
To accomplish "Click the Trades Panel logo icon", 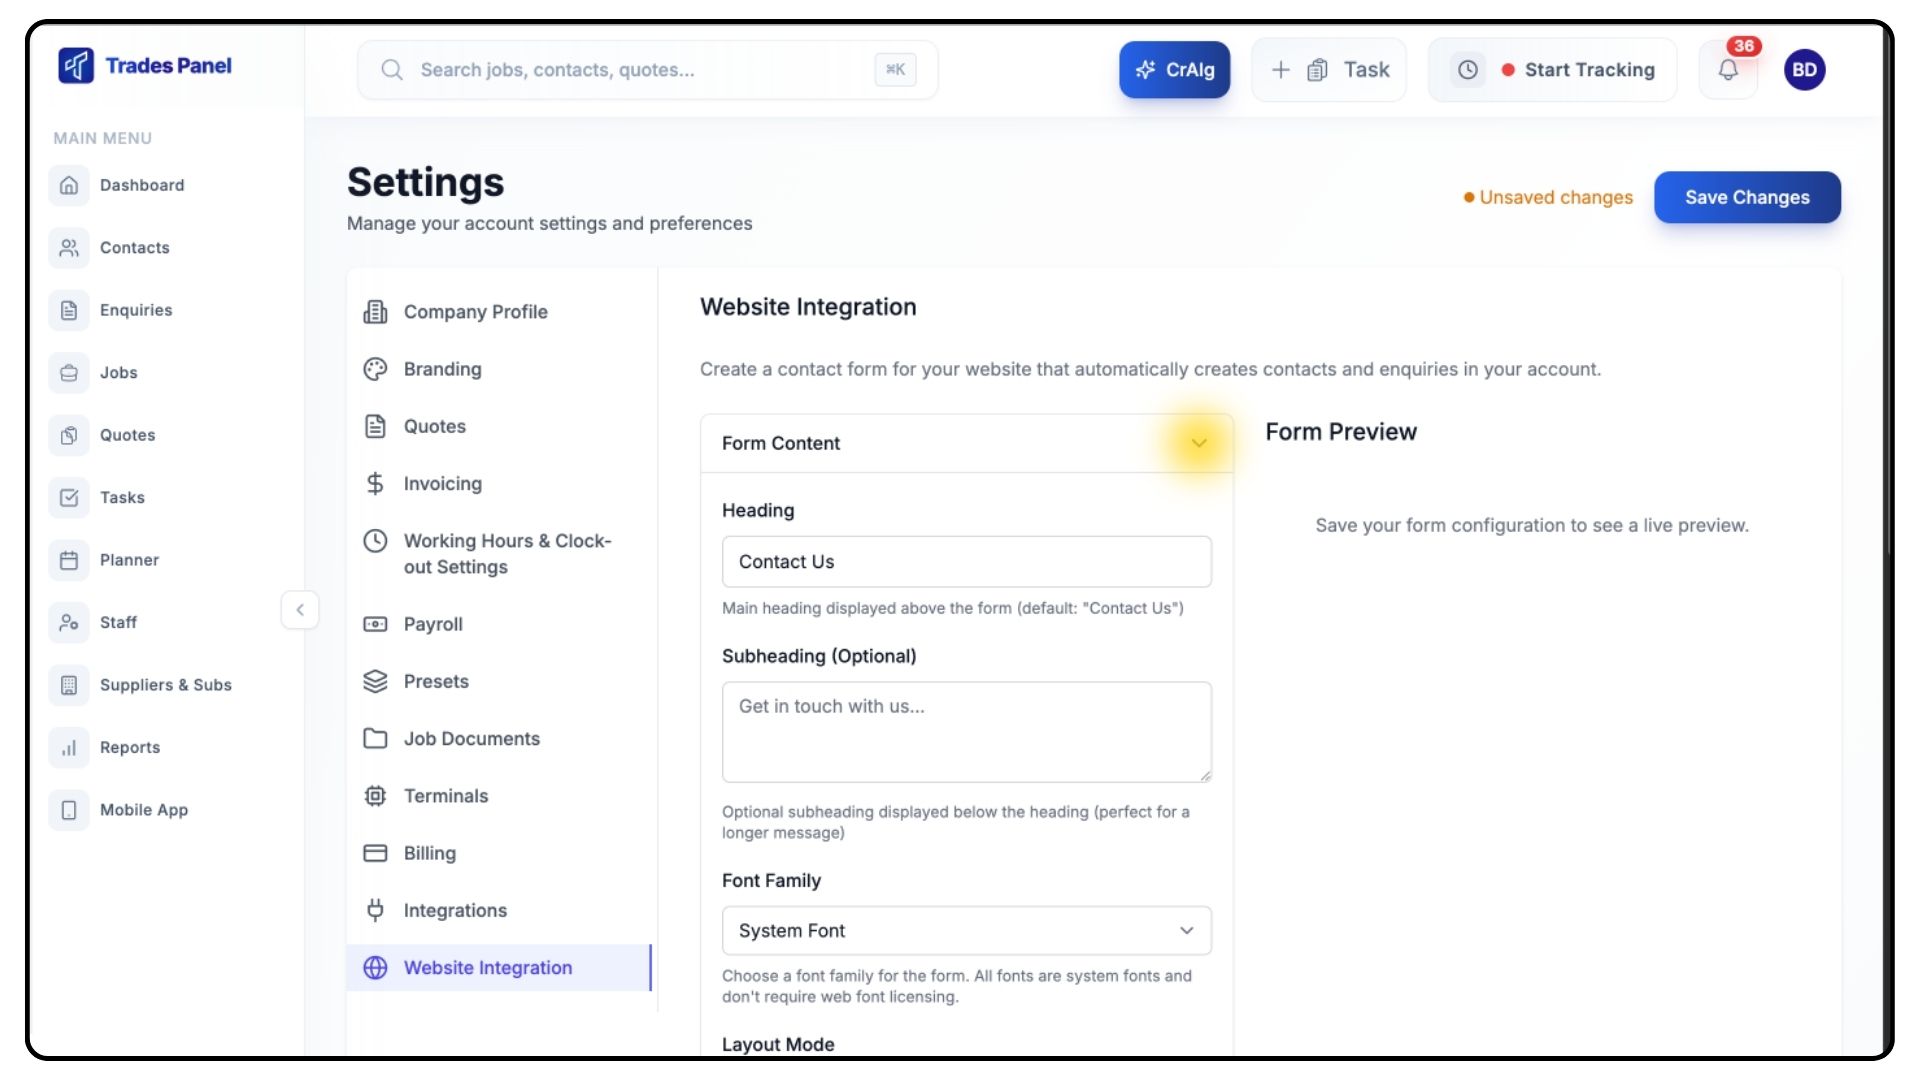I will tap(76, 66).
